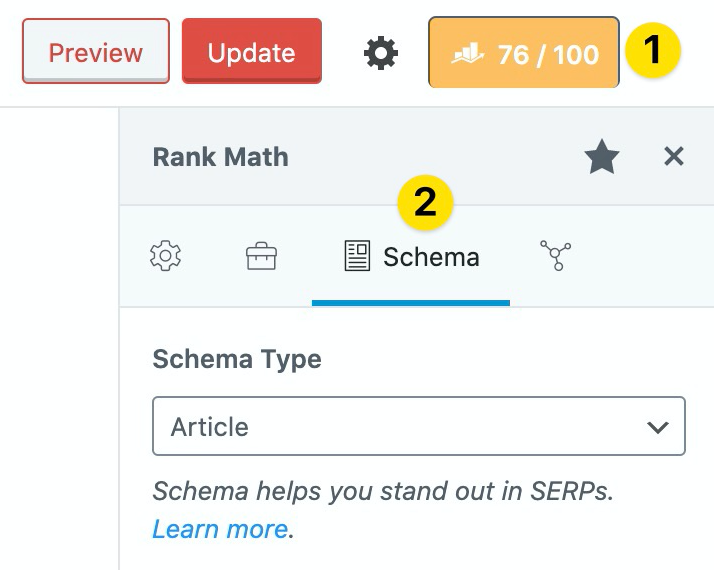Click the chart icon in SEO score button
Viewport: 714px width, 570px height.
tap(467, 54)
